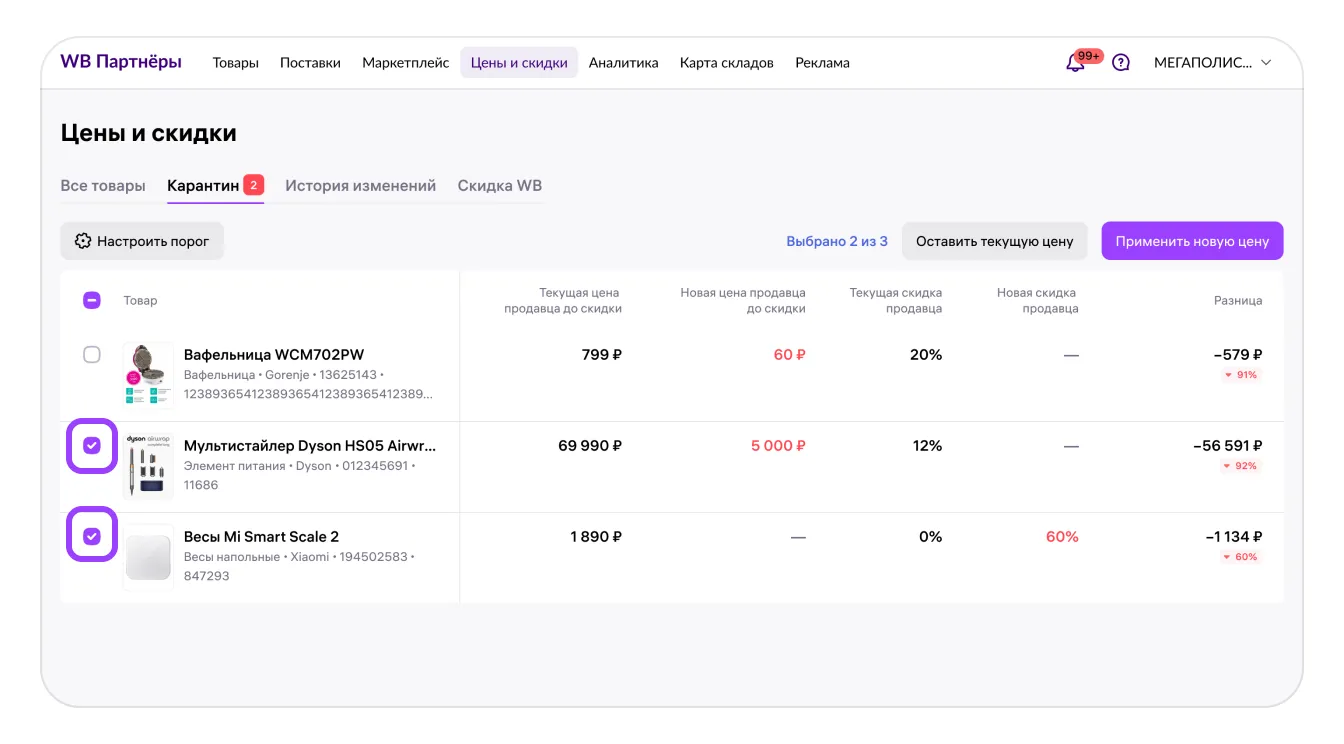Open the Товары menu
Viewport: 1344px width, 744px height.
(x=235, y=63)
